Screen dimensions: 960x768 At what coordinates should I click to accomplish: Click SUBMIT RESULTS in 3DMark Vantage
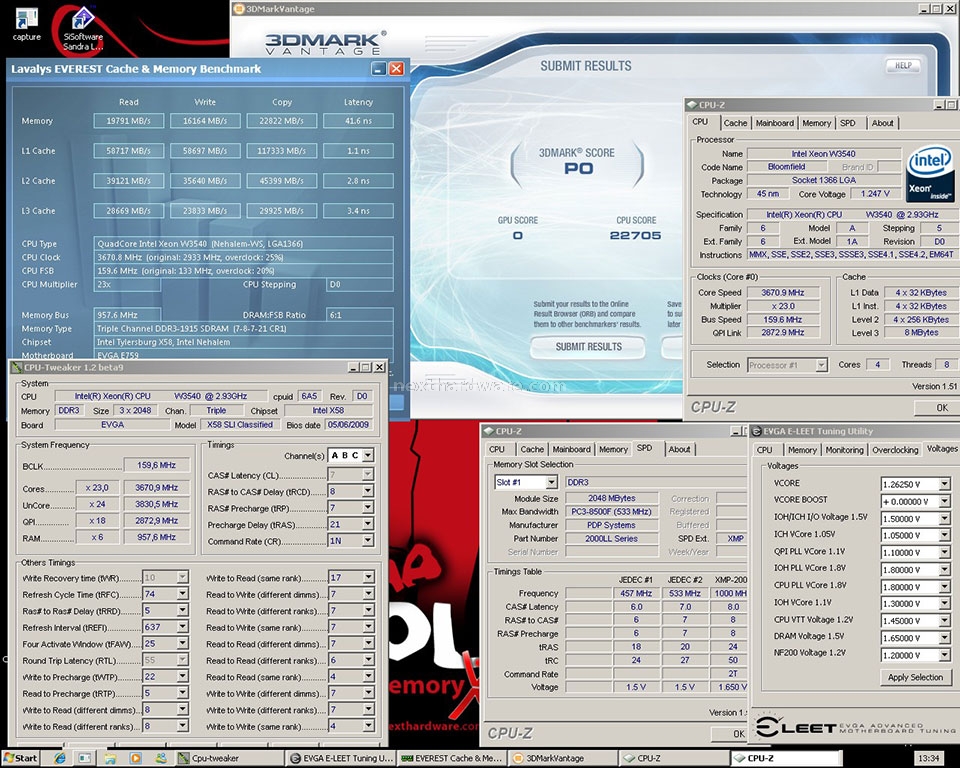coord(588,347)
